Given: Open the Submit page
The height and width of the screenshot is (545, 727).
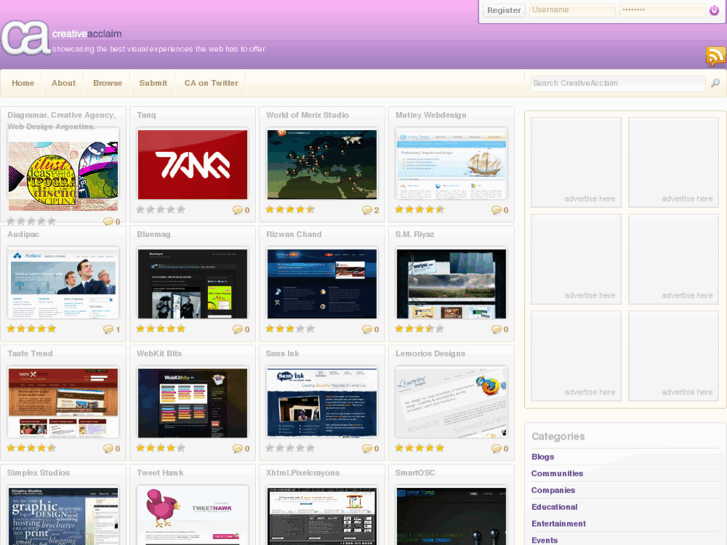Looking at the screenshot, I should point(153,83).
